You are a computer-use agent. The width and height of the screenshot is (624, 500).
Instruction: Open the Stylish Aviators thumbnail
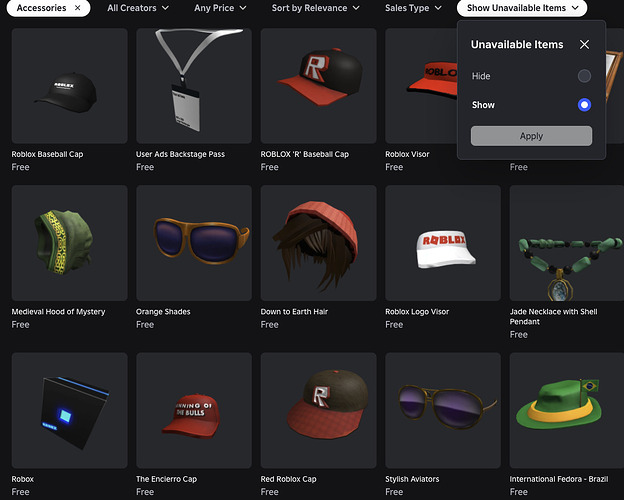(x=443, y=410)
